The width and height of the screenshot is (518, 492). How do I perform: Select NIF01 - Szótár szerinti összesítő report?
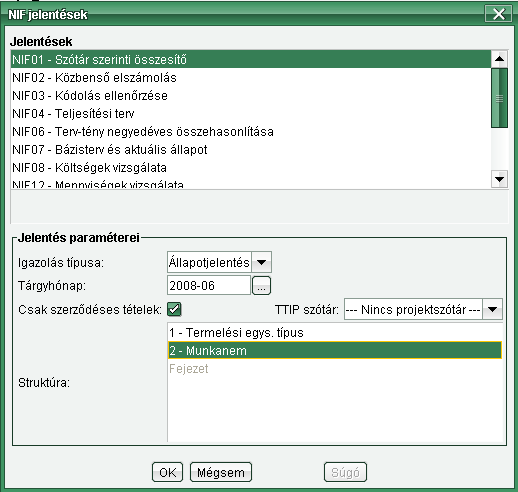(x=251, y=60)
